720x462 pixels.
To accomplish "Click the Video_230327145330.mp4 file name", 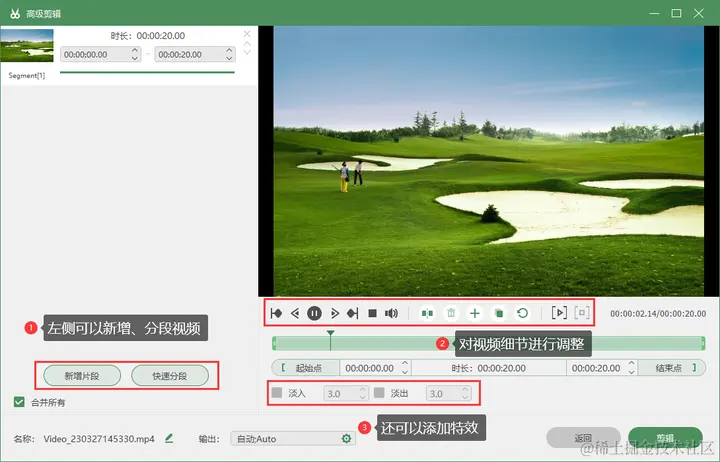I will (x=99, y=439).
